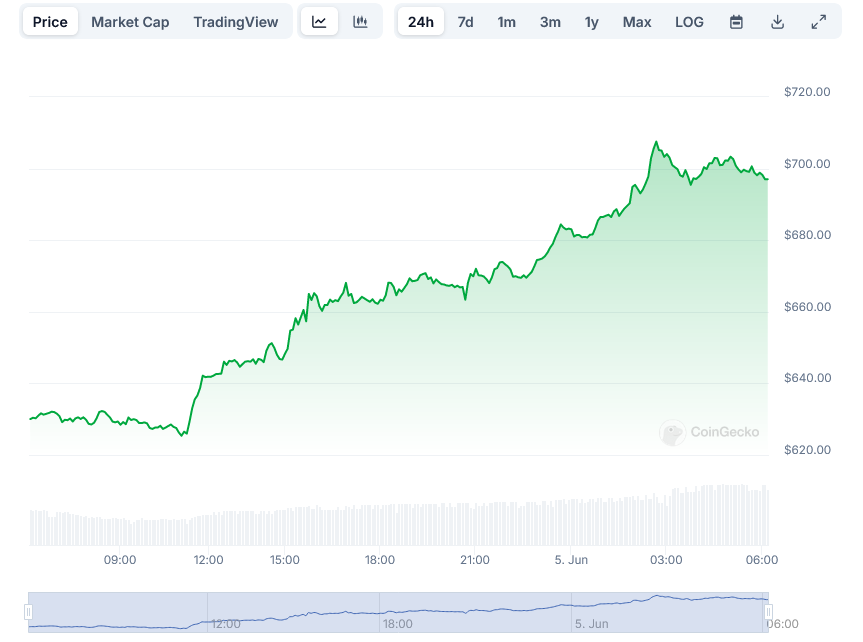Toggle LOG scale on chart

coord(689,22)
